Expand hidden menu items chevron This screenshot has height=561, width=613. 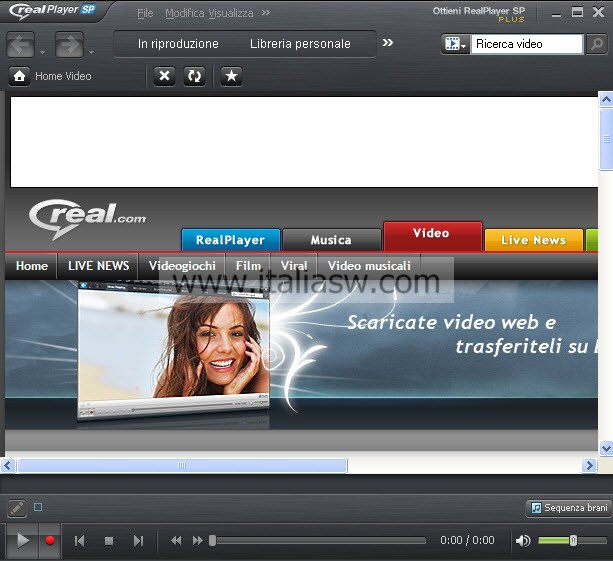266,13
